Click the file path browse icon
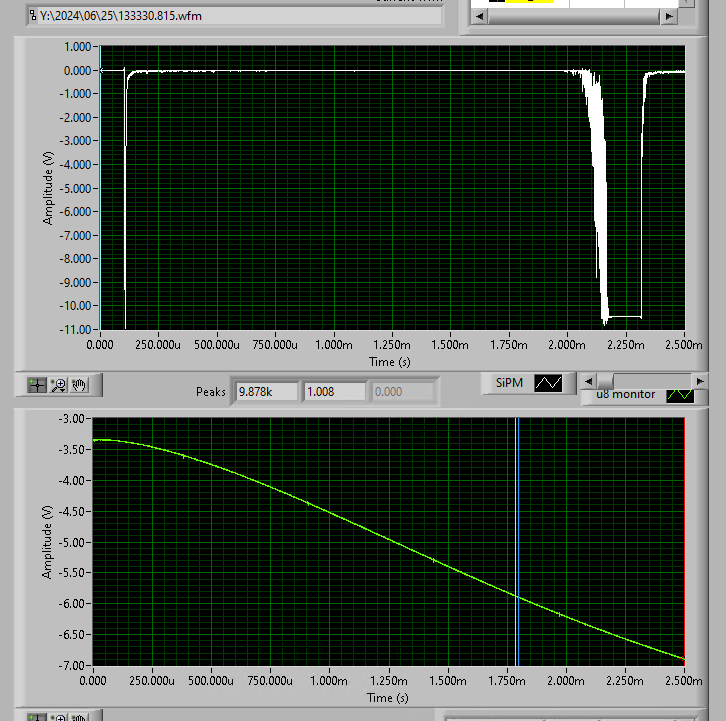Viewport: 726px width, 721px height. click(33, 16)
